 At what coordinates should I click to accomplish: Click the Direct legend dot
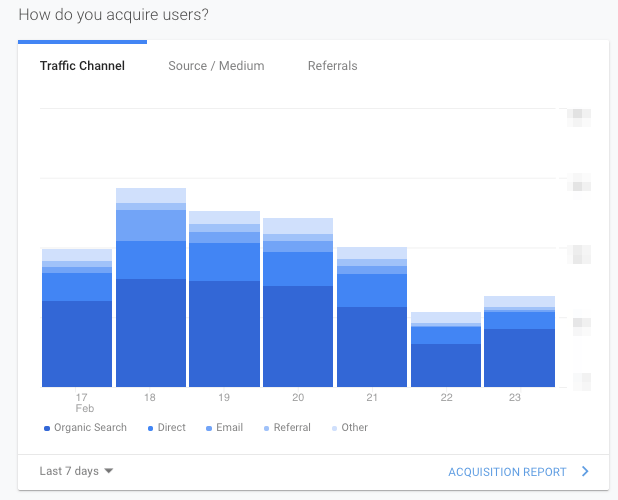[150, 428]
